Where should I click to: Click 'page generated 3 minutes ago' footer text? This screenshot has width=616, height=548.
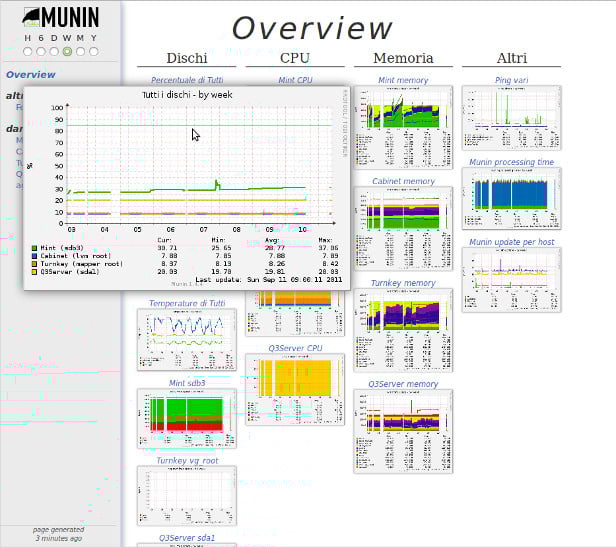point(59,534)
